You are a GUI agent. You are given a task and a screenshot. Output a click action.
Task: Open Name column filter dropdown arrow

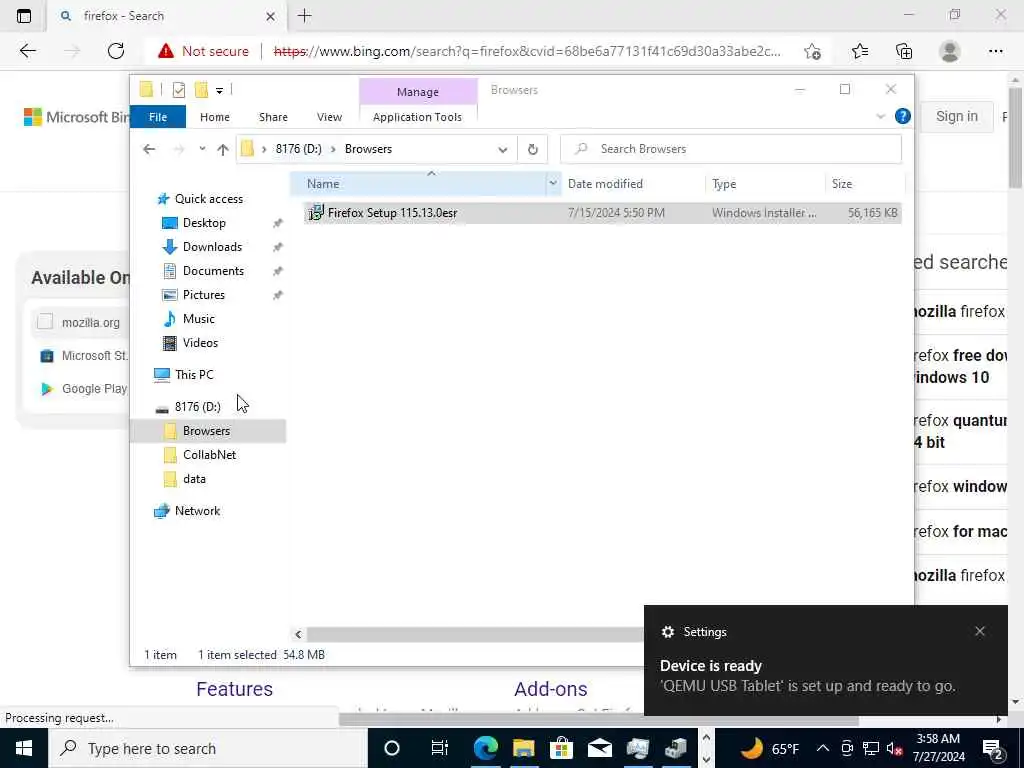553,184
